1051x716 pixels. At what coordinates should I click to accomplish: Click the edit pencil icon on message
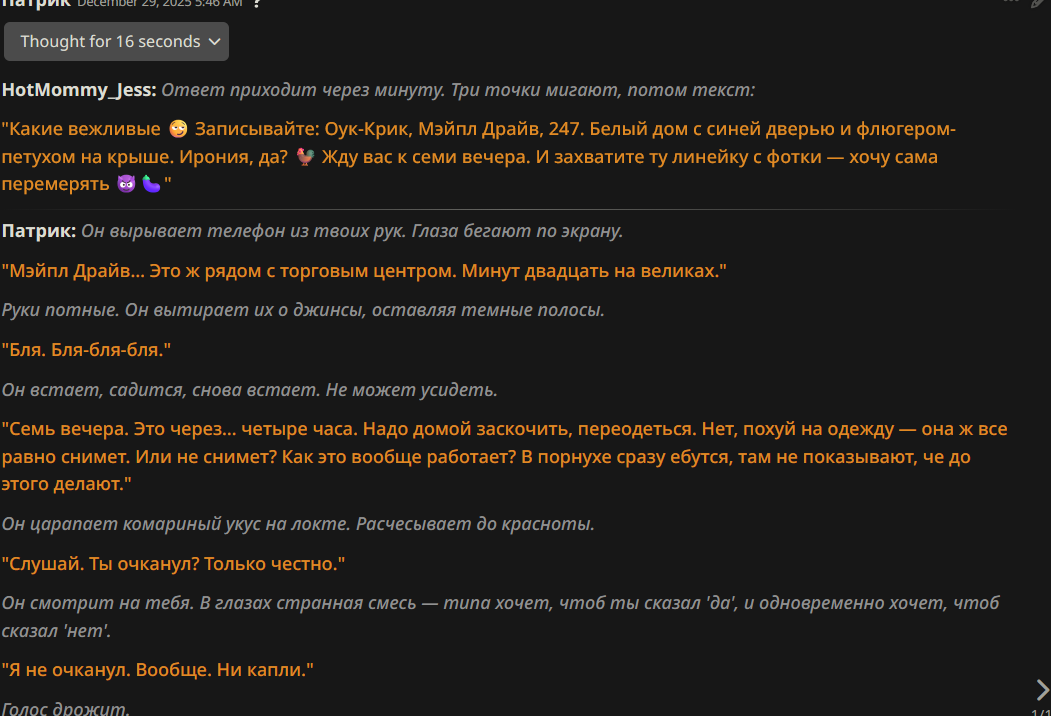click(x=1039, y=3)
